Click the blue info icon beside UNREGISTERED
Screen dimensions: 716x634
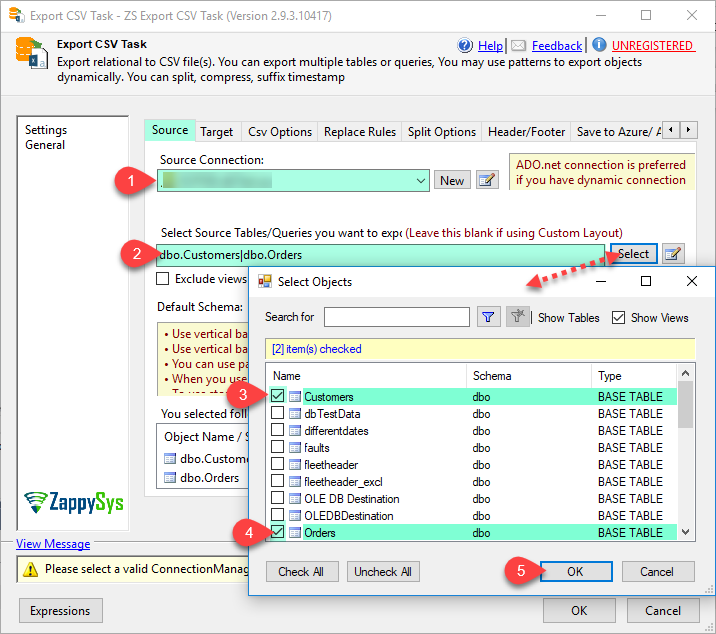click(x=599, y=45)
